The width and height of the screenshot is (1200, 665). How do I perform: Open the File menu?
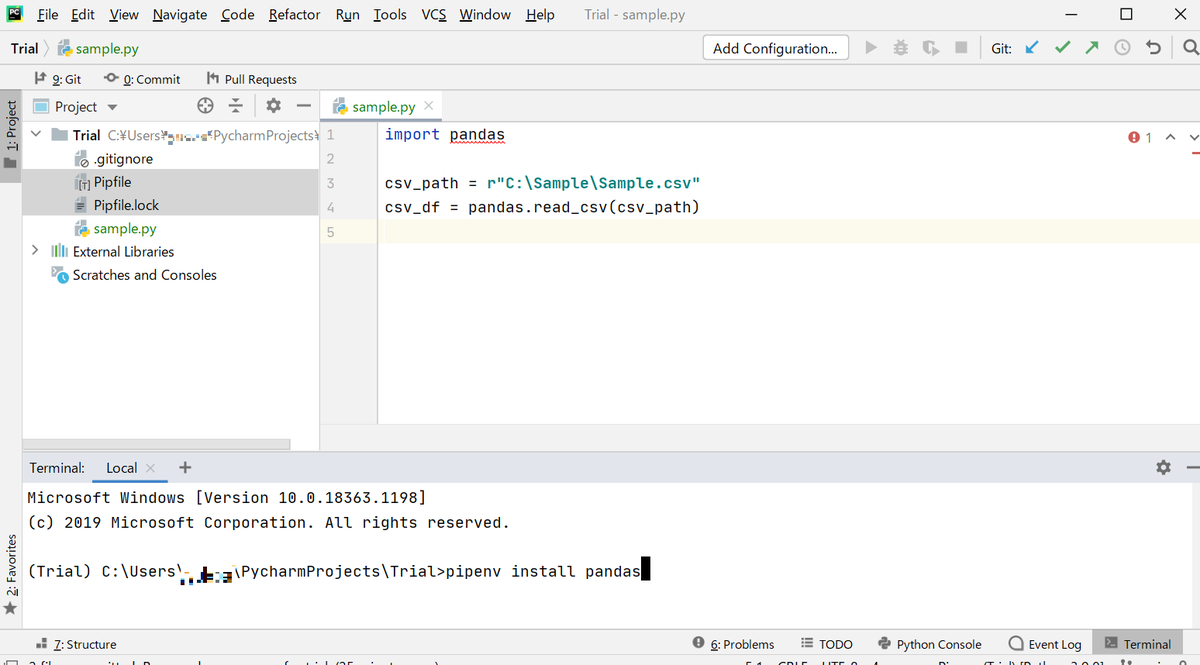click(x=47, y=15)
